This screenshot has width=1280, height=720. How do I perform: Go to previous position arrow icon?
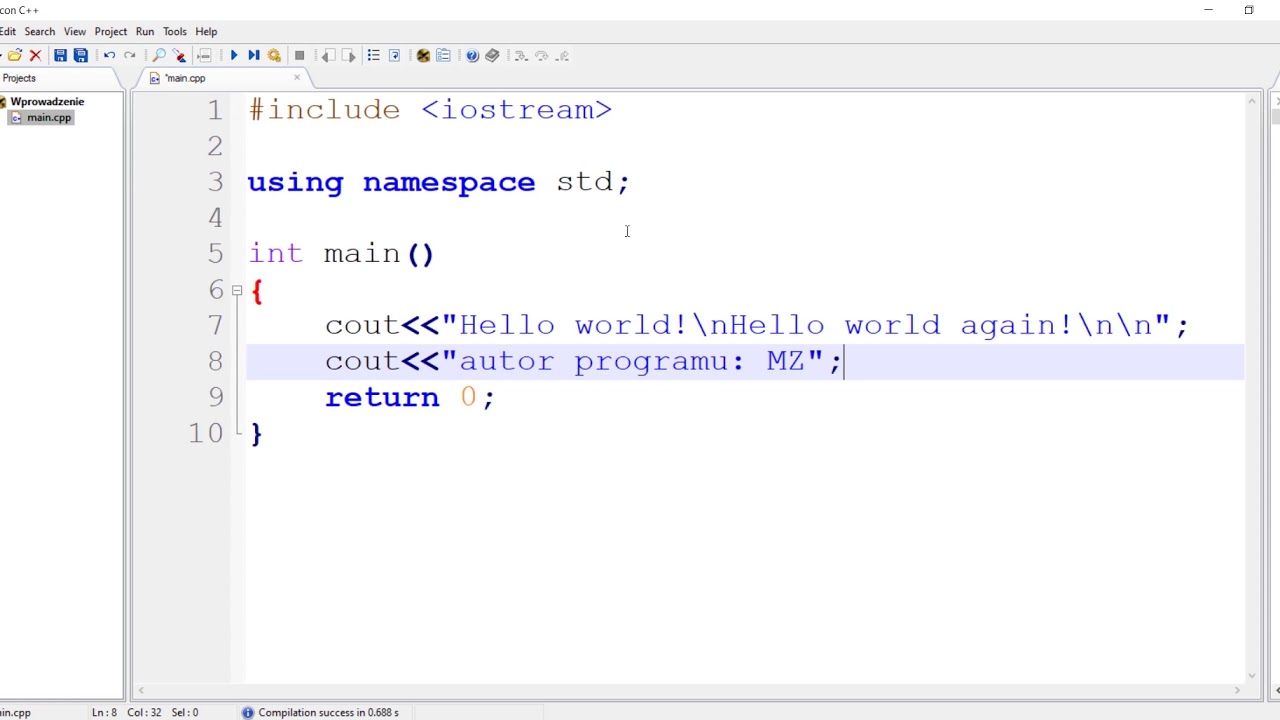[x=328, y=56]
